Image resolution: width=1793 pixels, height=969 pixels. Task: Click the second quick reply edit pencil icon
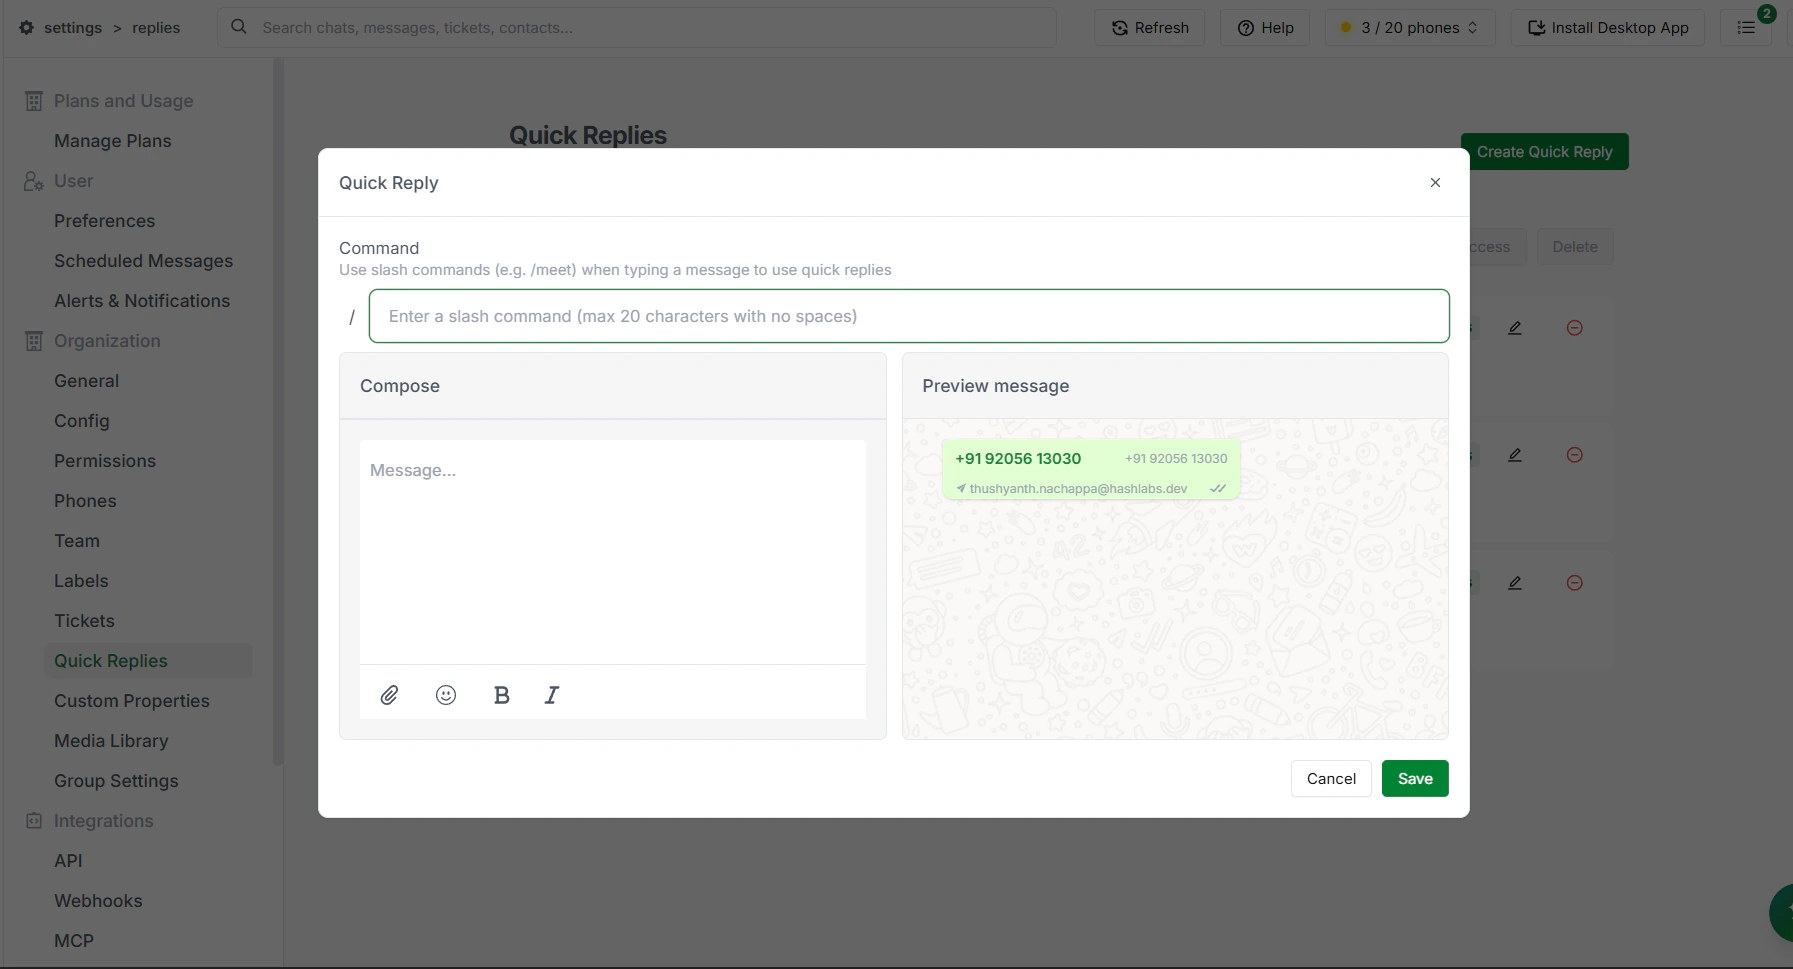[1515, 455]
